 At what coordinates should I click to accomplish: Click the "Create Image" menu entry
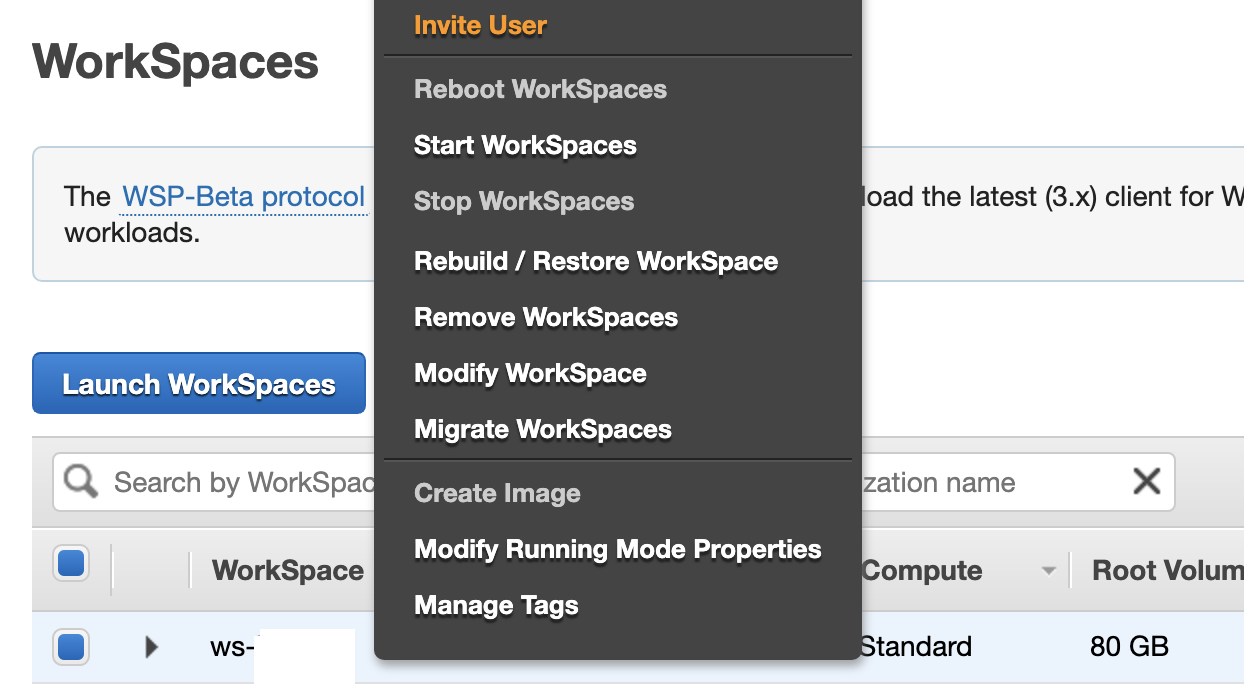(497, 493)
